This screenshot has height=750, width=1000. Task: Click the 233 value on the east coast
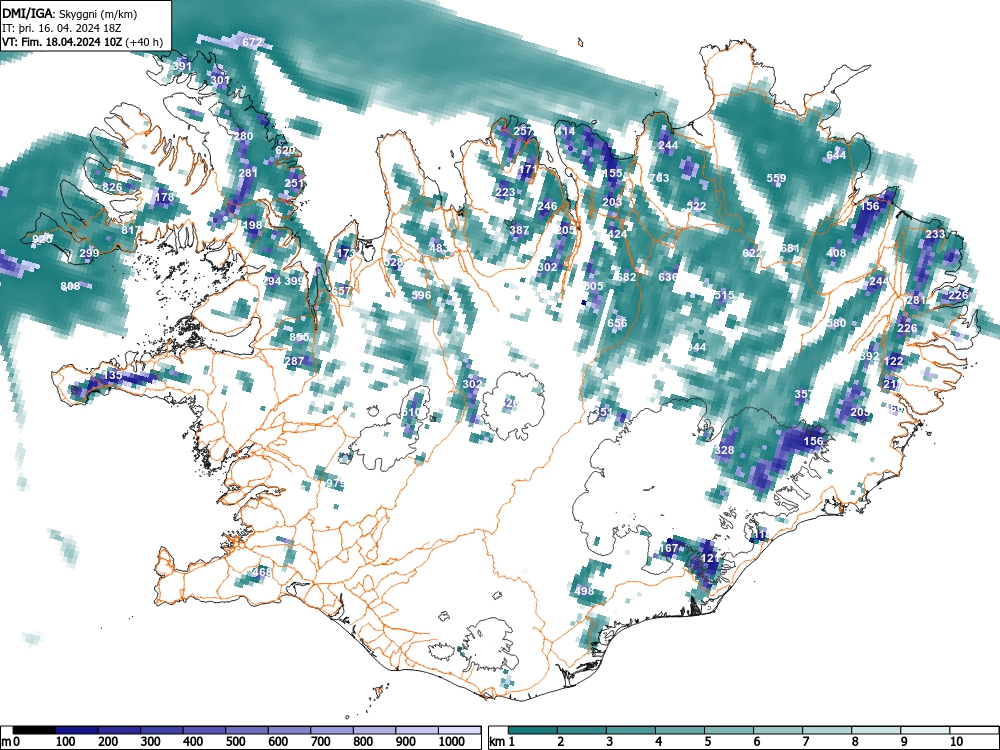935,234
